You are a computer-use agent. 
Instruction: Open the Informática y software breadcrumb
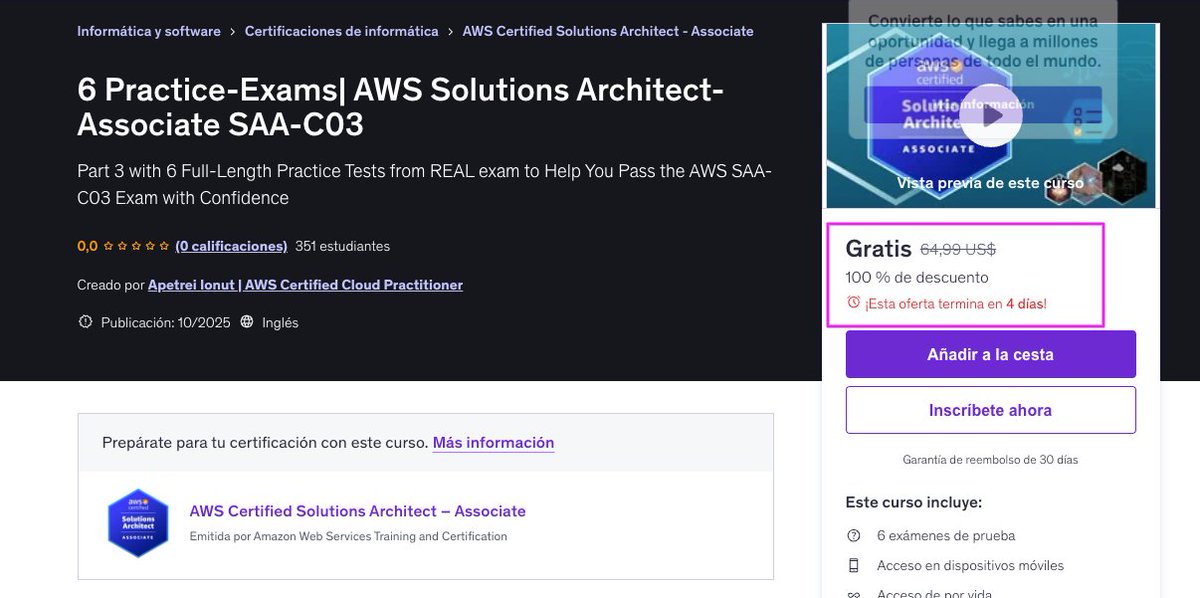click(x=149, y=31)
